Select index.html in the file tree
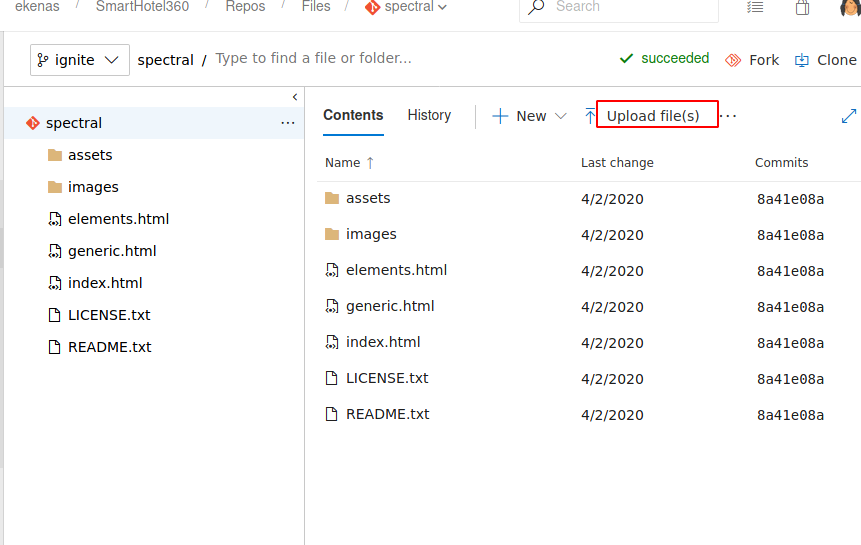861x545 pixels. coord(105,283)
